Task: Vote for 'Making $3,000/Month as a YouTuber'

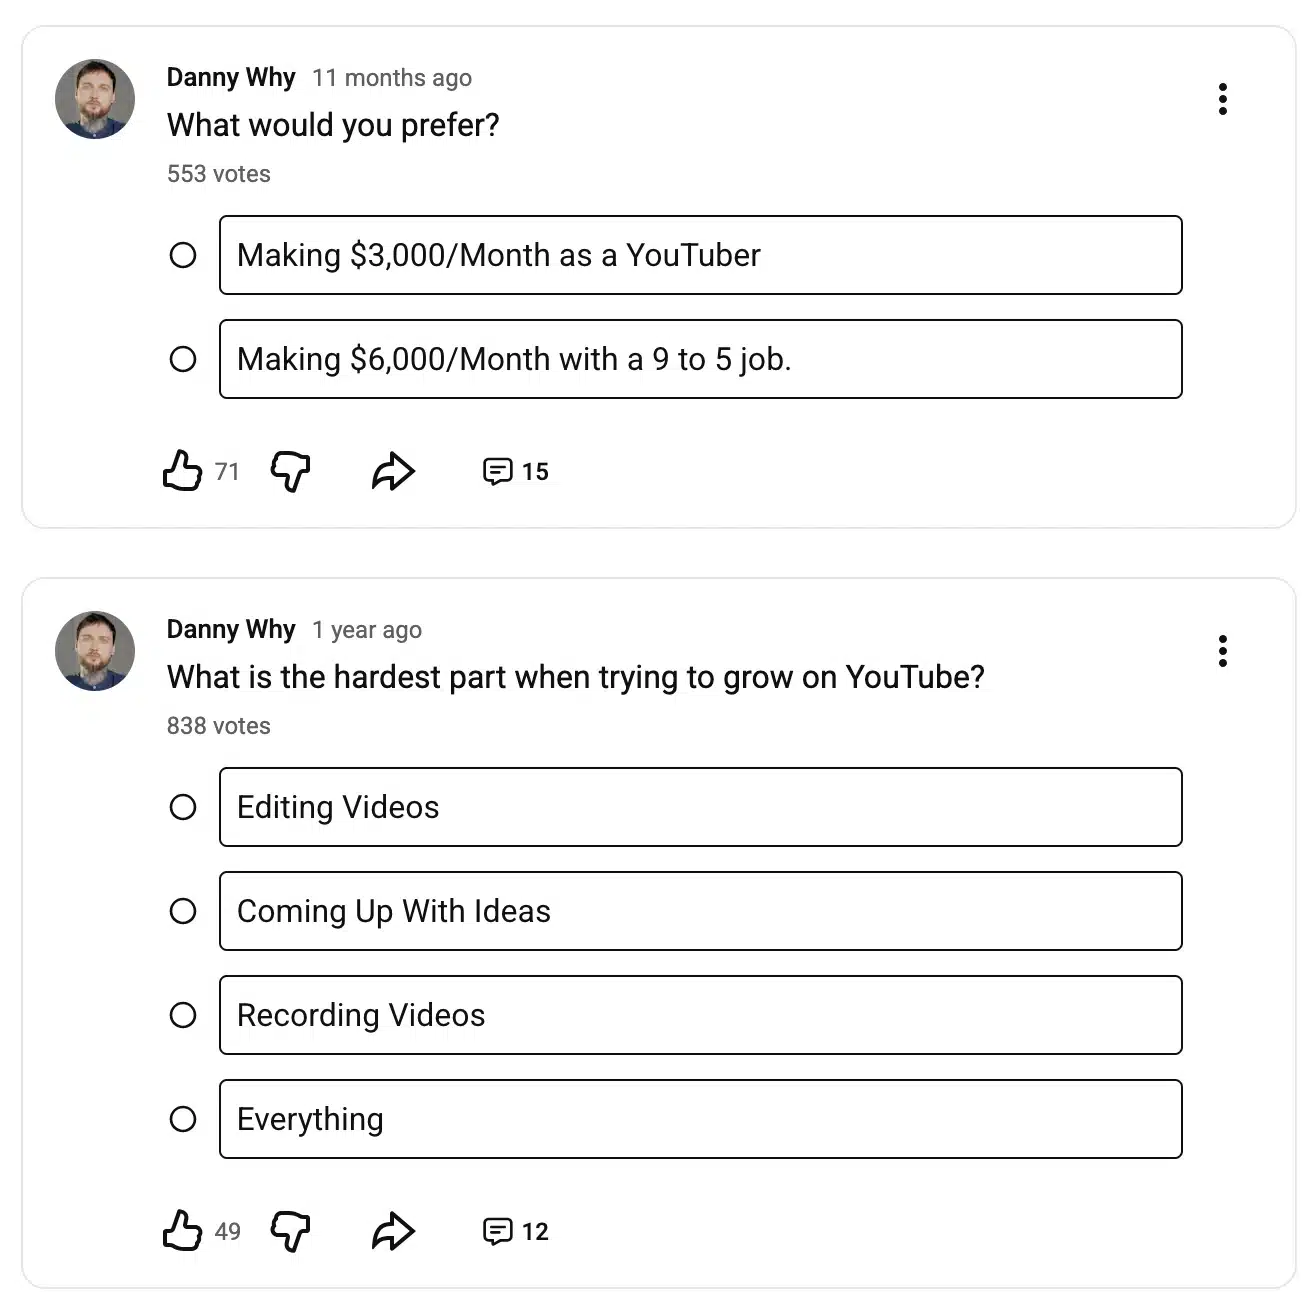Action: [700, 256]
